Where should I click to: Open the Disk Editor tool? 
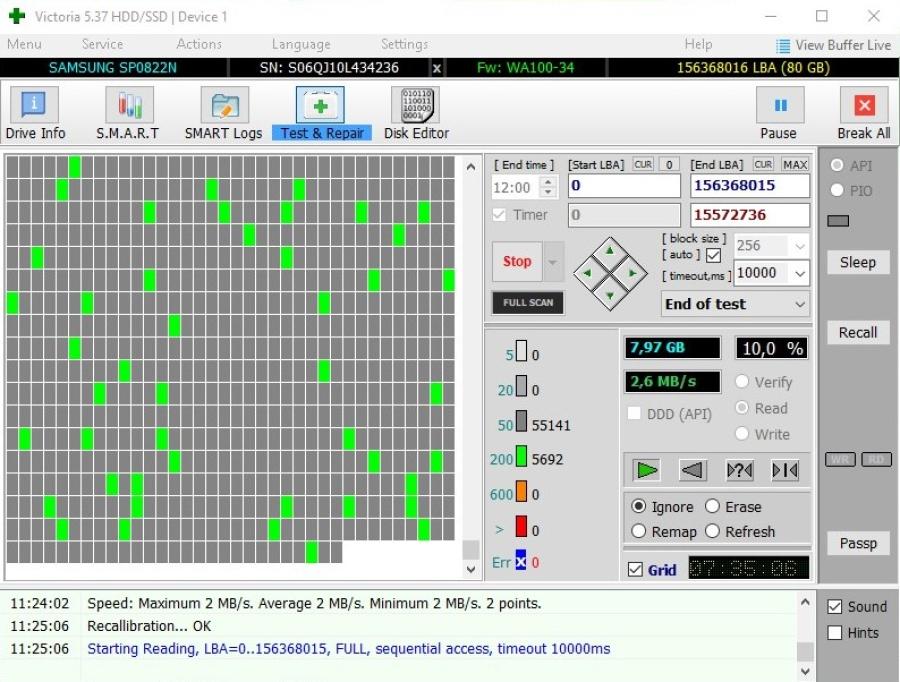tap(416, 113)
